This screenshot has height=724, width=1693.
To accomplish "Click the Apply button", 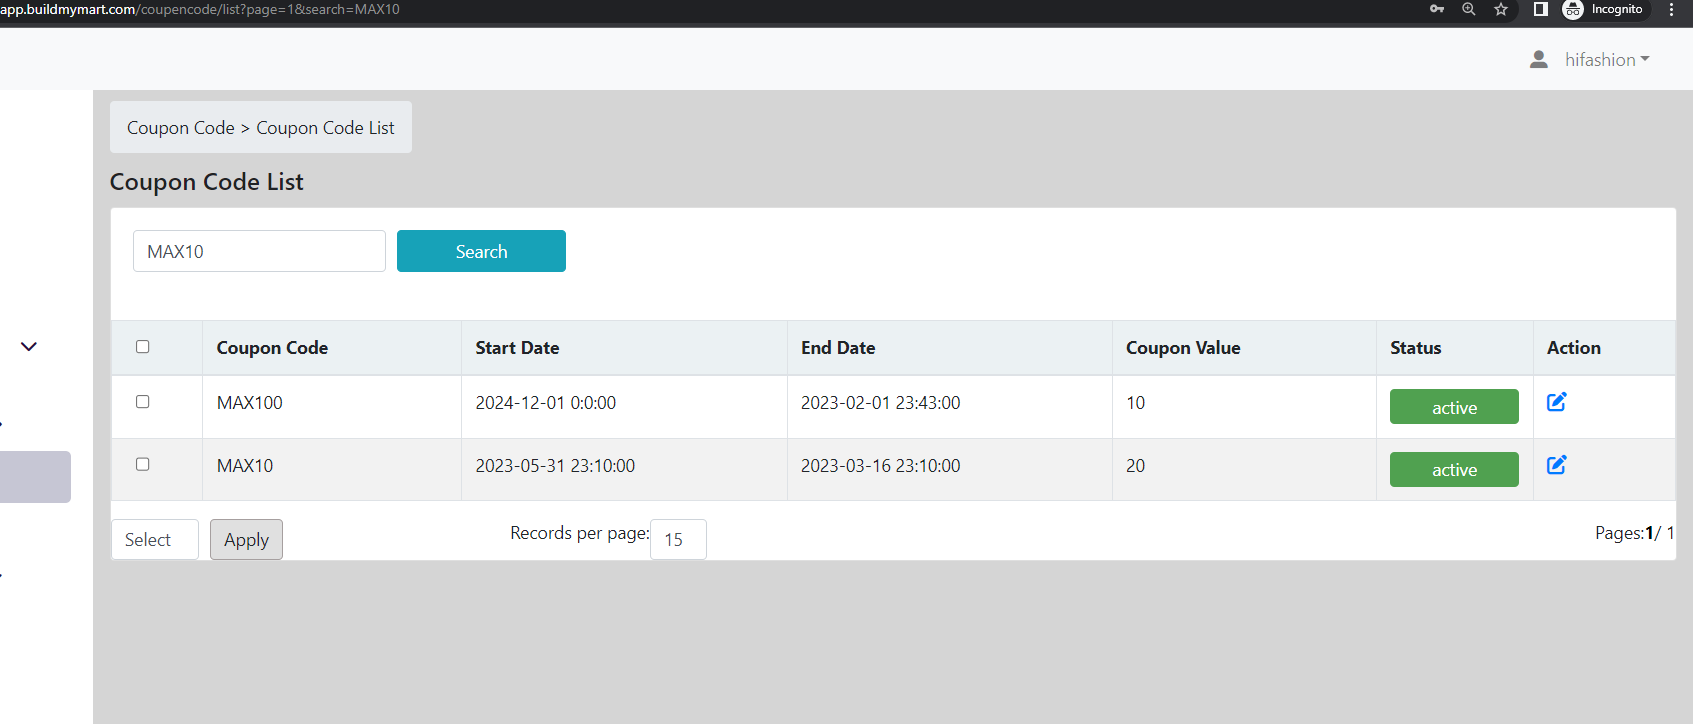I will coord(246,540).
